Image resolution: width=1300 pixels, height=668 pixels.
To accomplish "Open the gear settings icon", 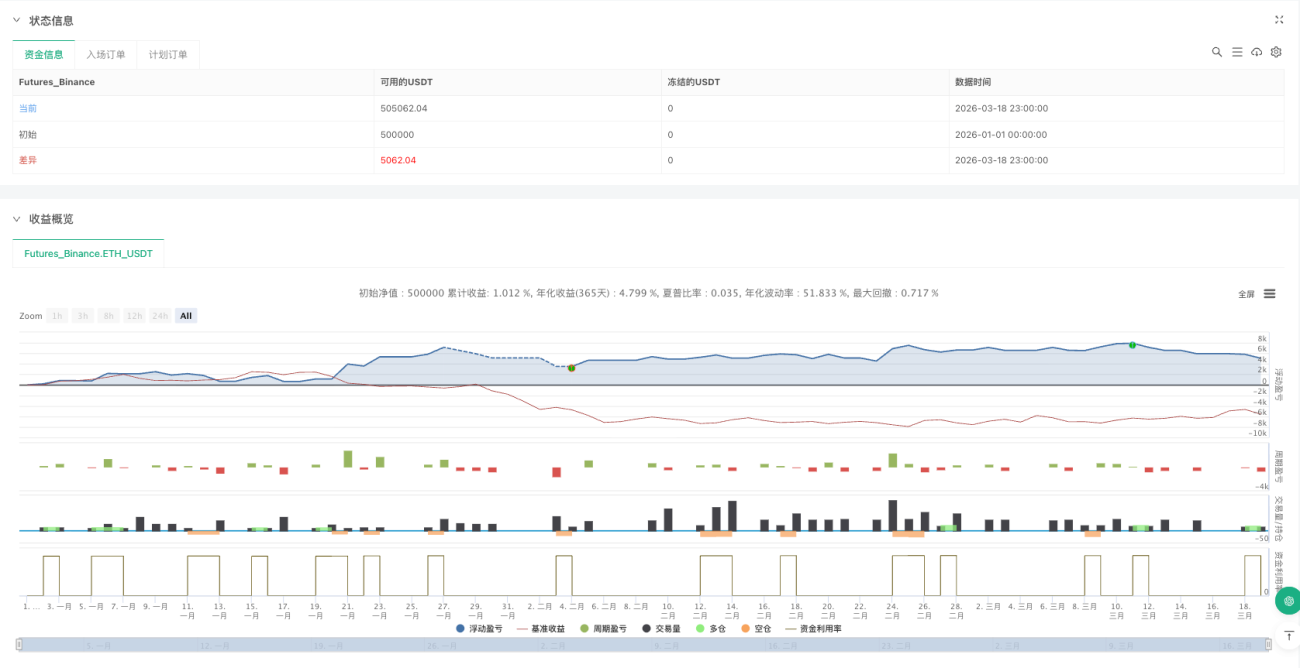I will point(1276,52).
